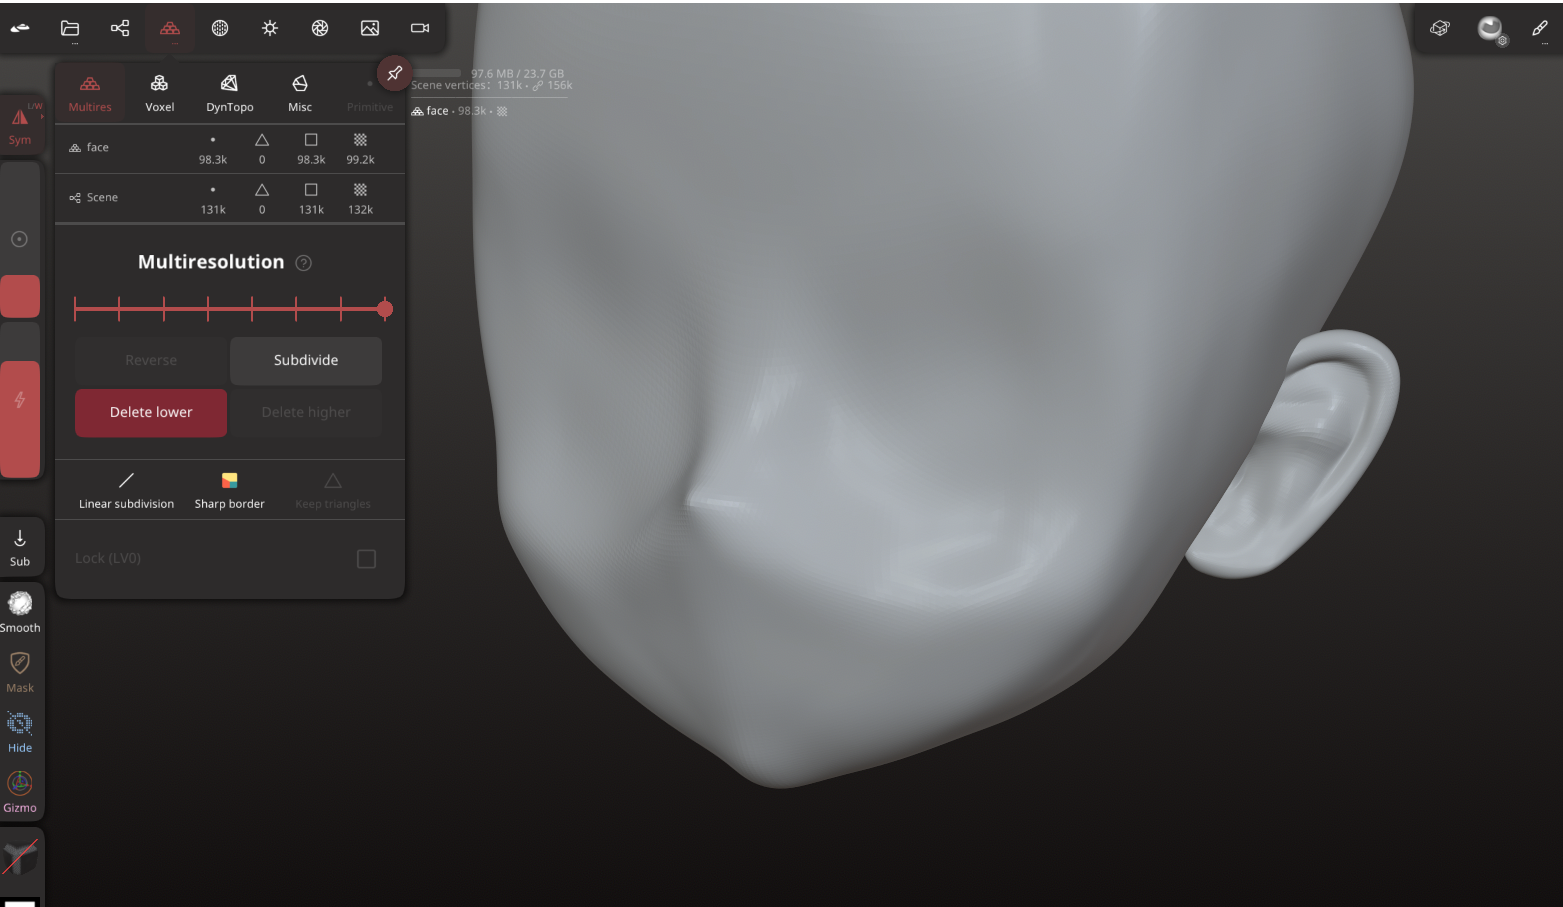Click the crossed-out tool icon below Gizmo

[x=20, y=857]
